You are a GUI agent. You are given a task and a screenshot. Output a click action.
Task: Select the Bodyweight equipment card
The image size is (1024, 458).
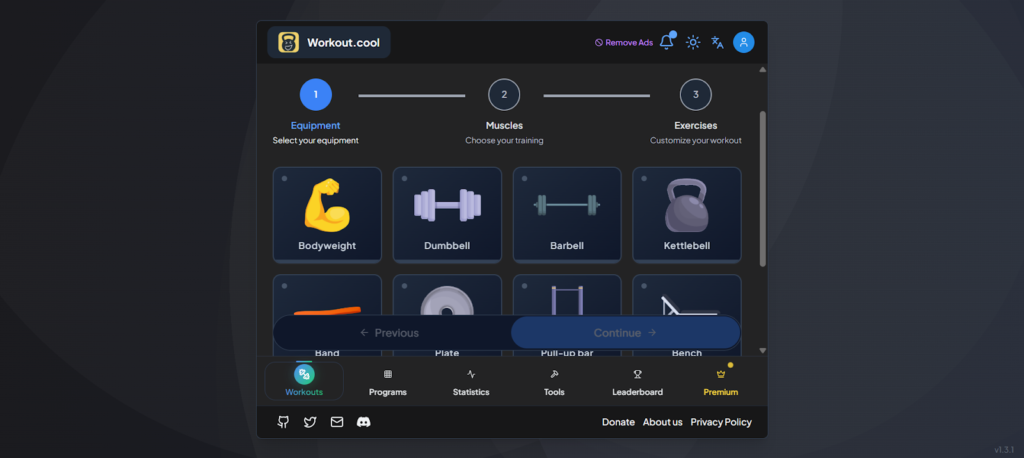click(327, 214)
